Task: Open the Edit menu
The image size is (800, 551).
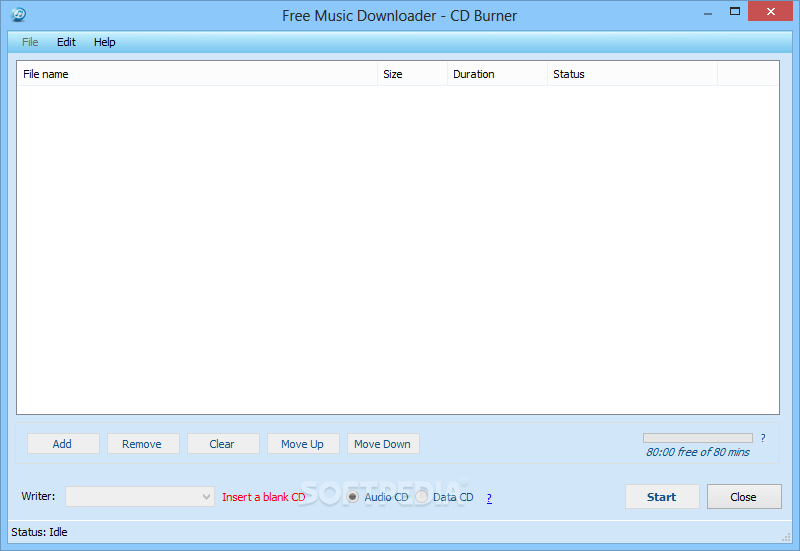Action: (x=66, y=42)
